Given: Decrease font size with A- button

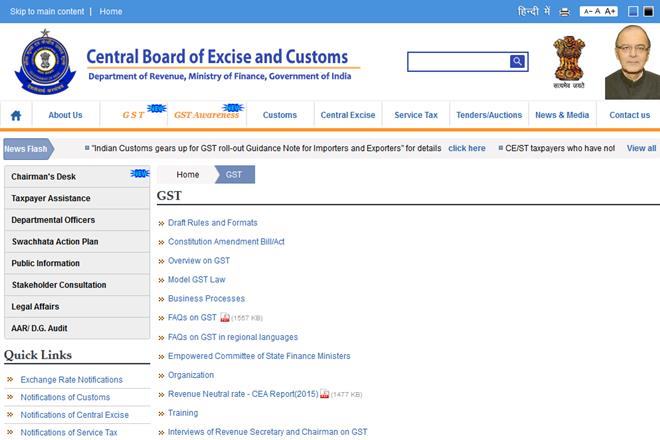Looking at the screenshot, I should tap(586, 11).
